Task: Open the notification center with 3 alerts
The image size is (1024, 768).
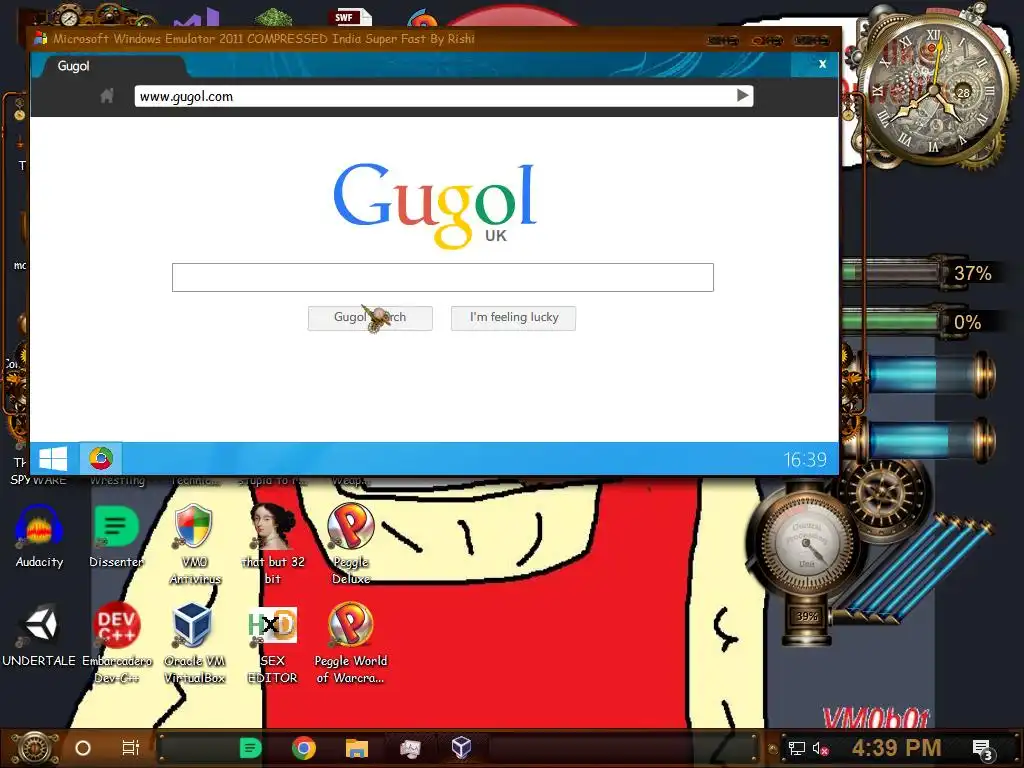Action: pyautogui.click(x=983, y=750)
